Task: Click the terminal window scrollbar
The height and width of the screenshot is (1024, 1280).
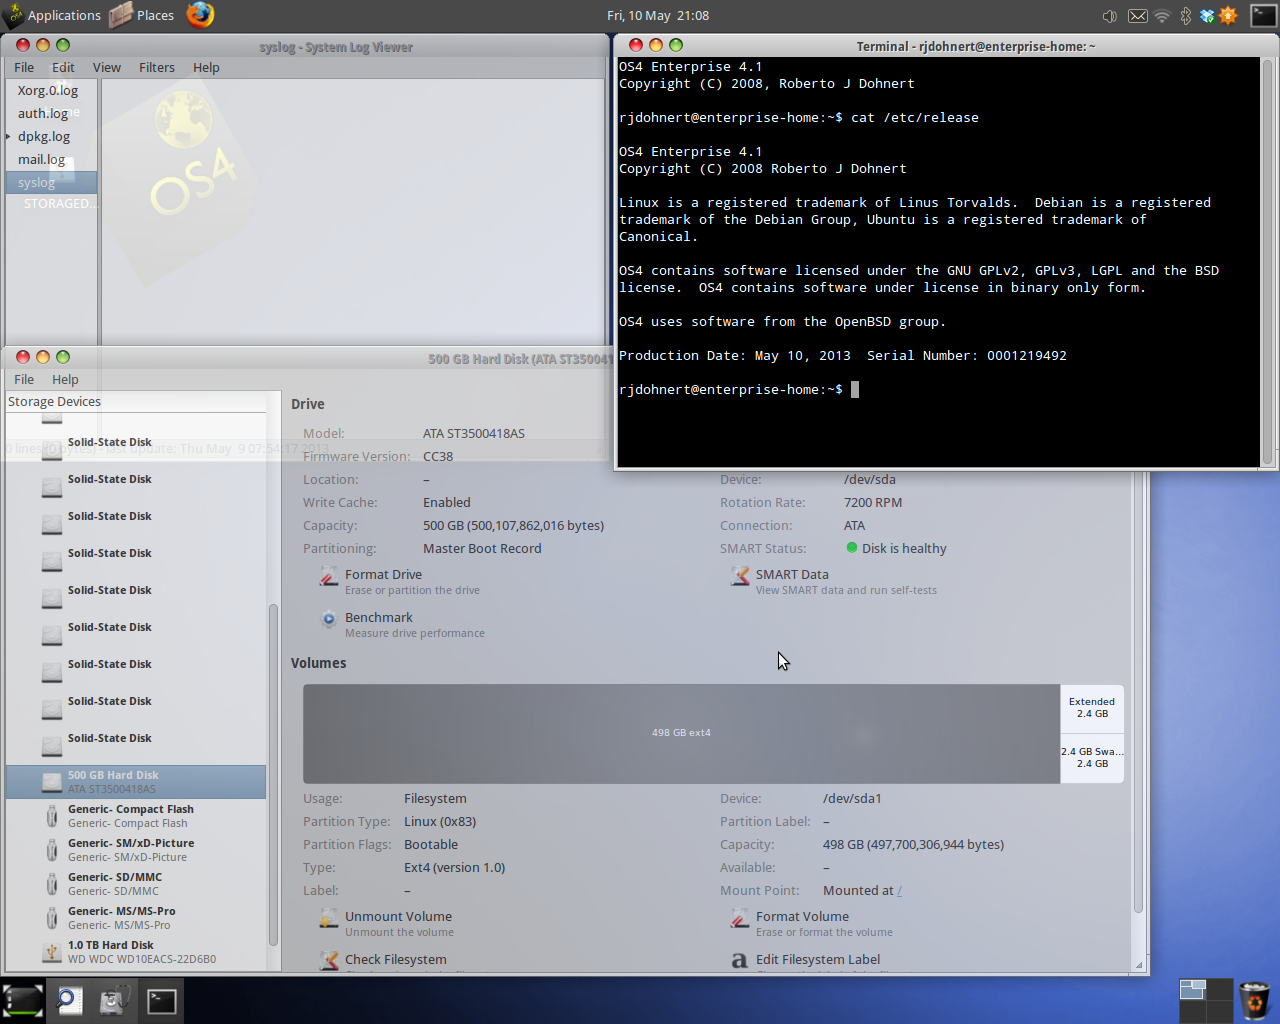Action: [1267, 260]
